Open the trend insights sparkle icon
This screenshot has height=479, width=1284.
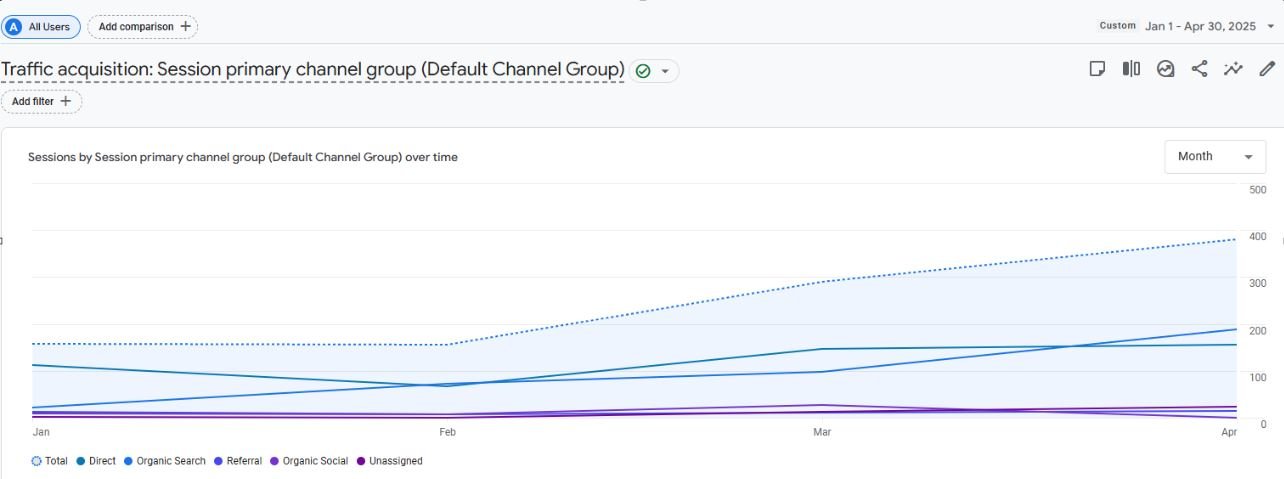click(1233, 69)
